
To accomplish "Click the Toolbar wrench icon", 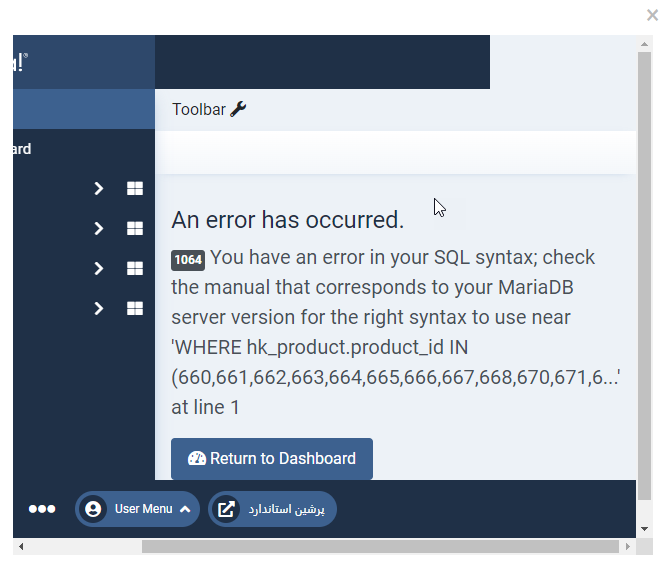I will [238, 109].
